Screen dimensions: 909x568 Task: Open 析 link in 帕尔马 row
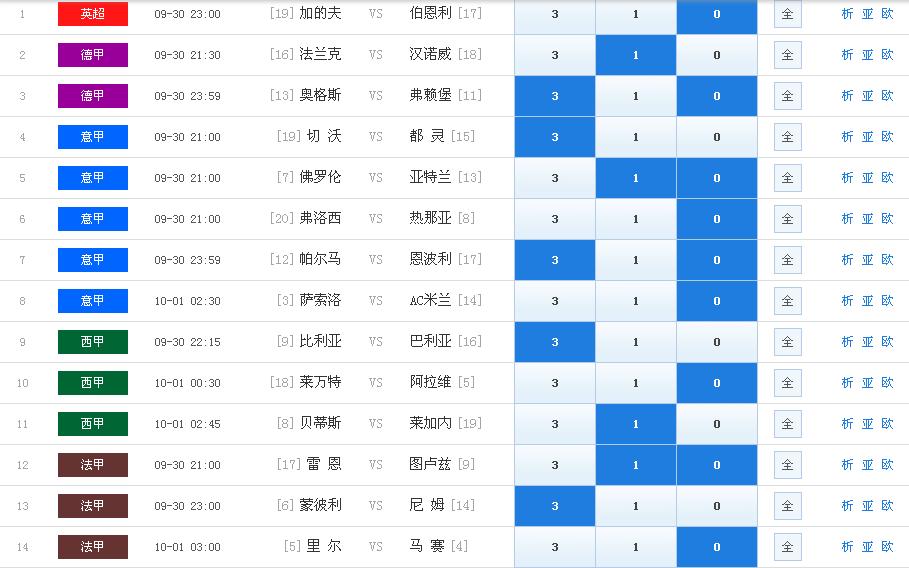click(847, 260)
